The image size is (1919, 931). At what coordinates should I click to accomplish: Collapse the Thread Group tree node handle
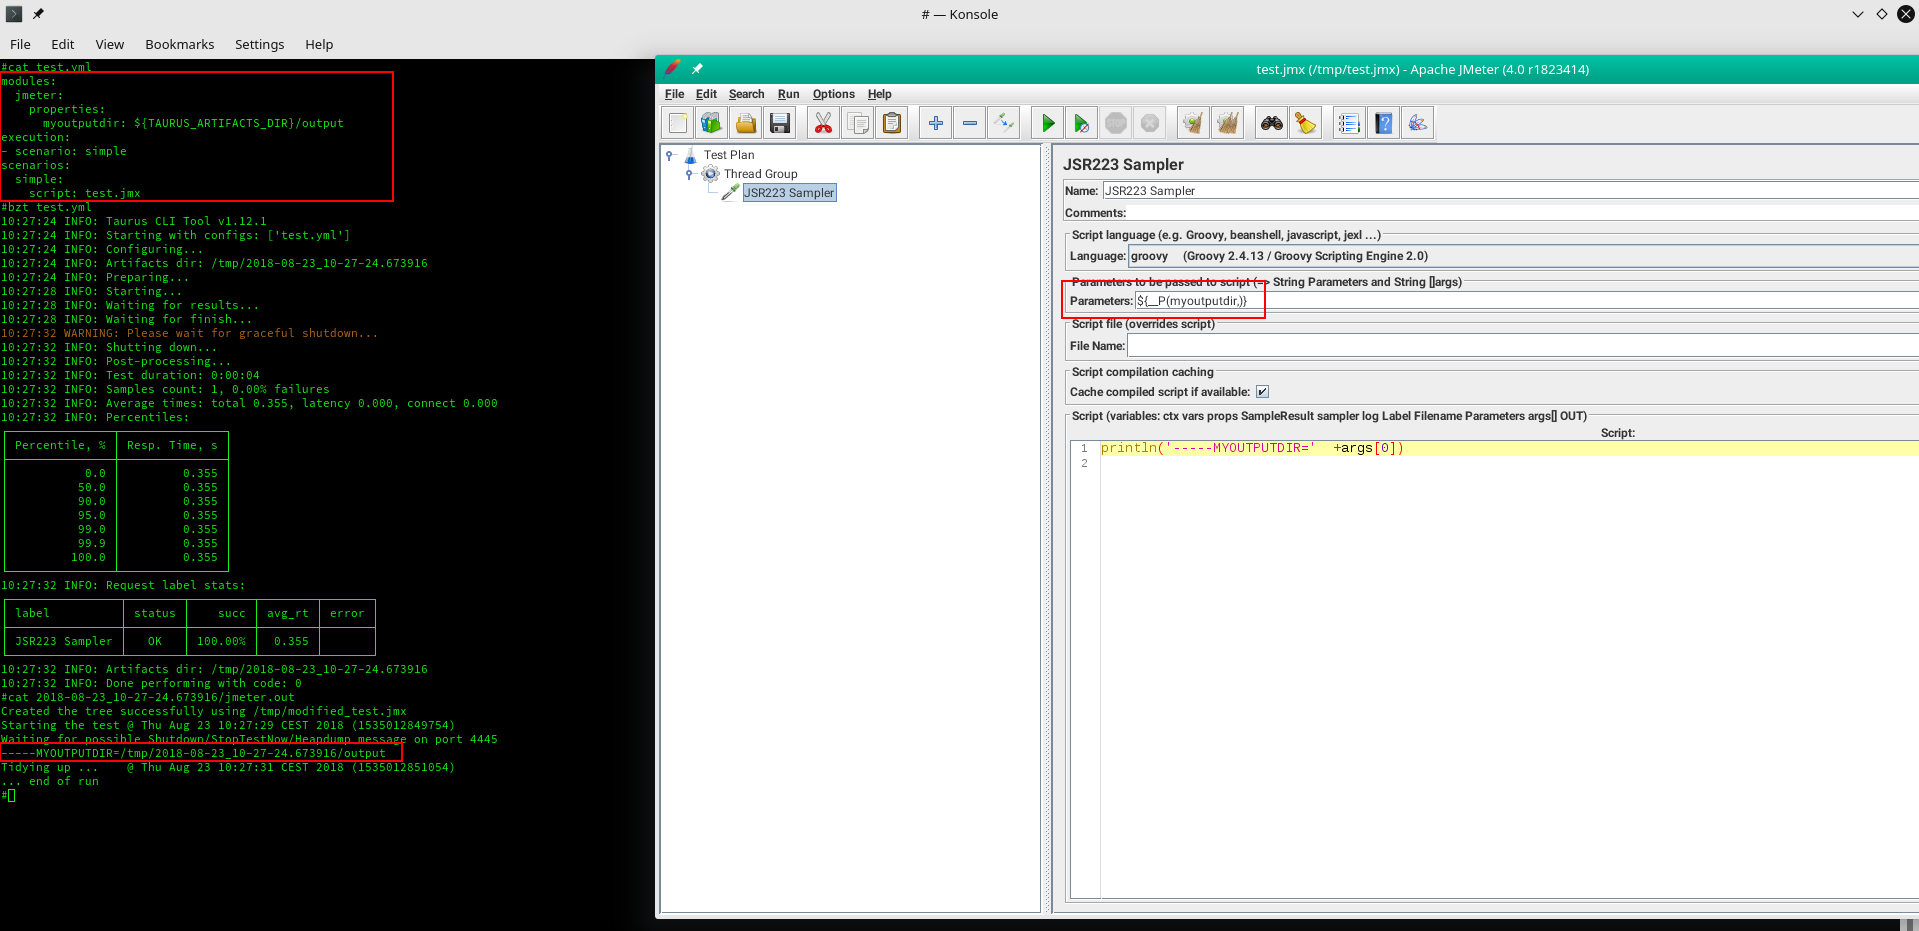(x=690, y=174)
